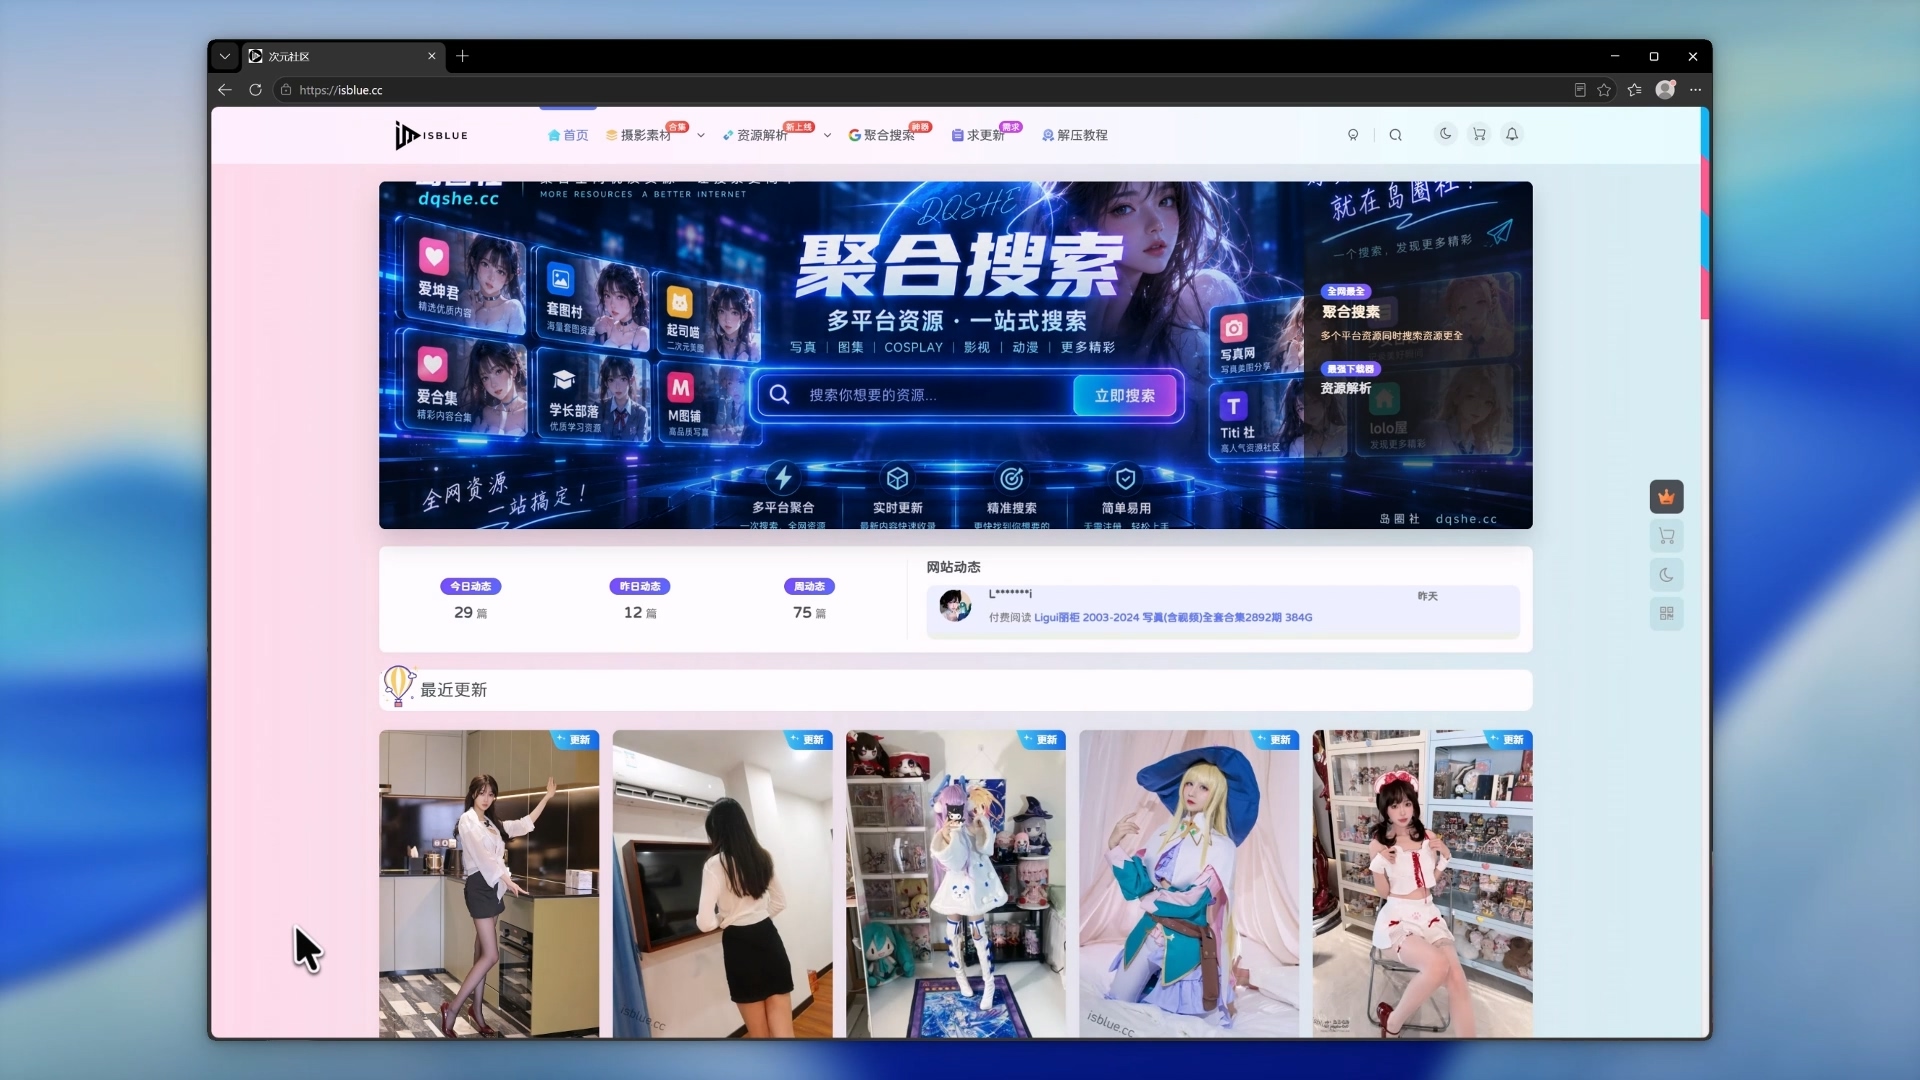Open the shopping cart in site header

(1479, 134)
